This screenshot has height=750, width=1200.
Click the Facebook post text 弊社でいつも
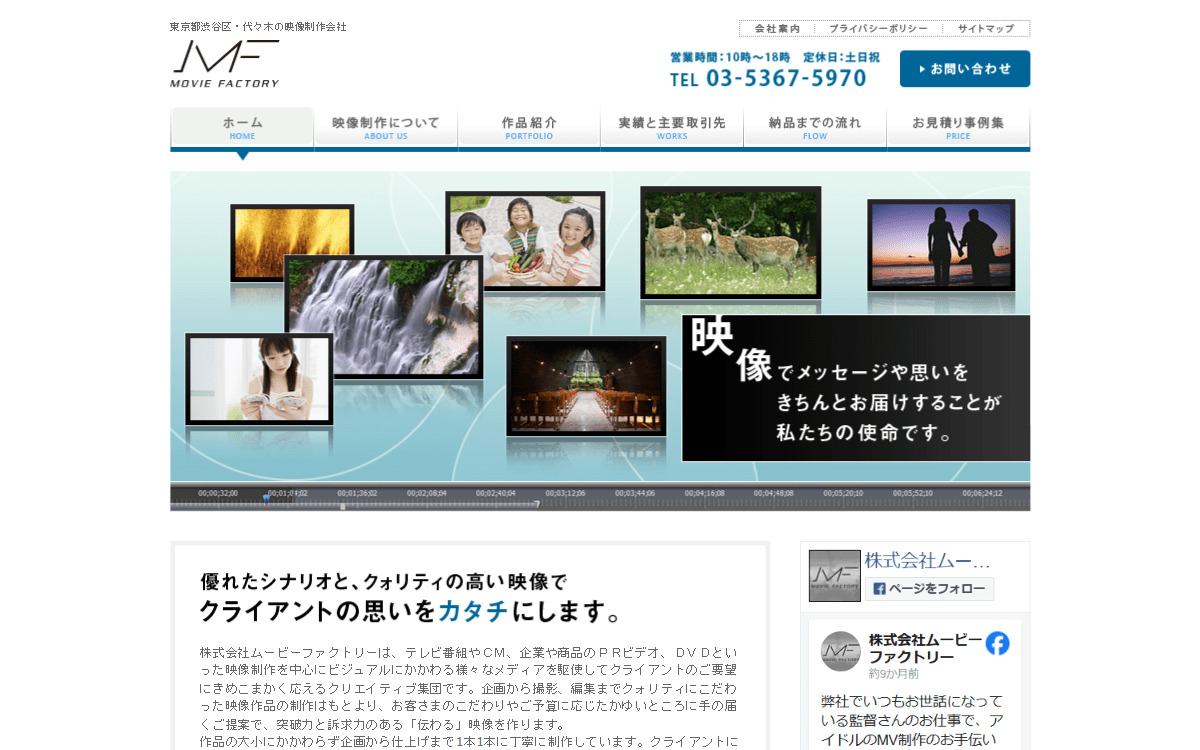tap(911, 721)
